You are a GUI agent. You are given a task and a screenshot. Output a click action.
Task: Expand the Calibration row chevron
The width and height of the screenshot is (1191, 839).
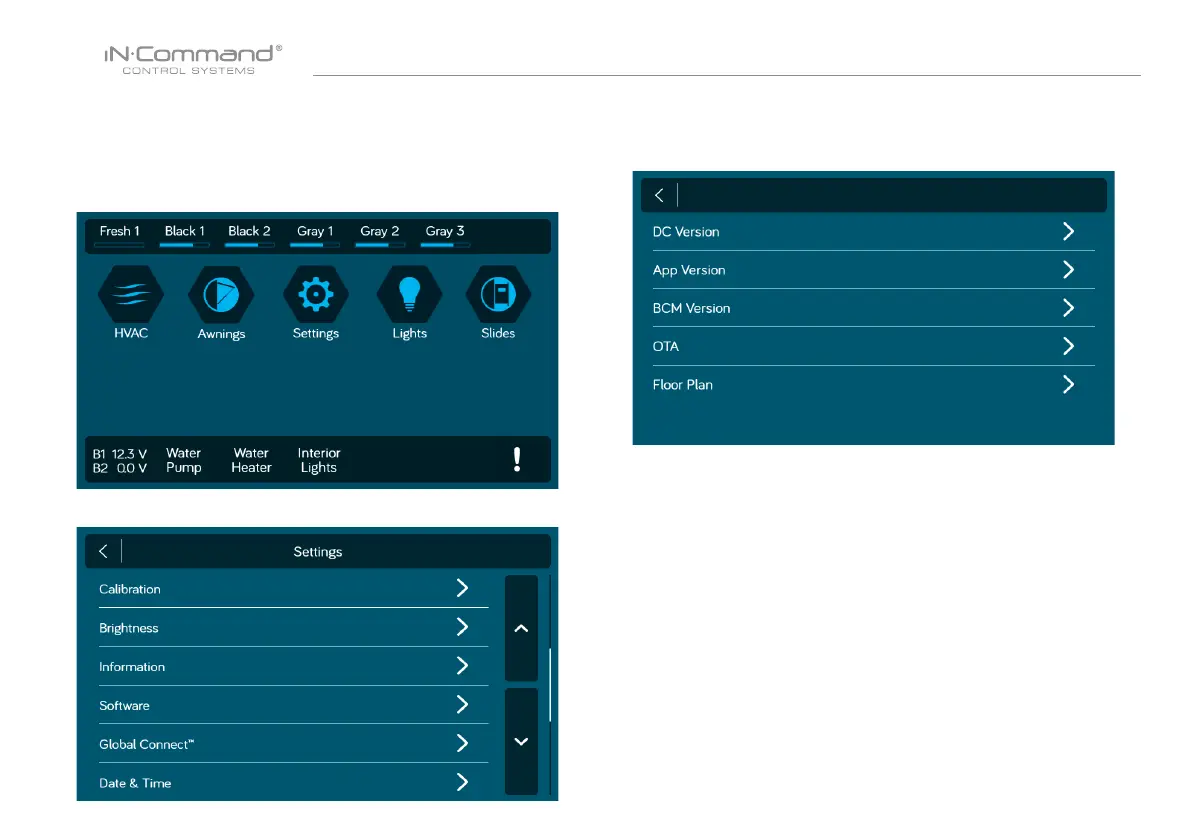click(462, 588)
